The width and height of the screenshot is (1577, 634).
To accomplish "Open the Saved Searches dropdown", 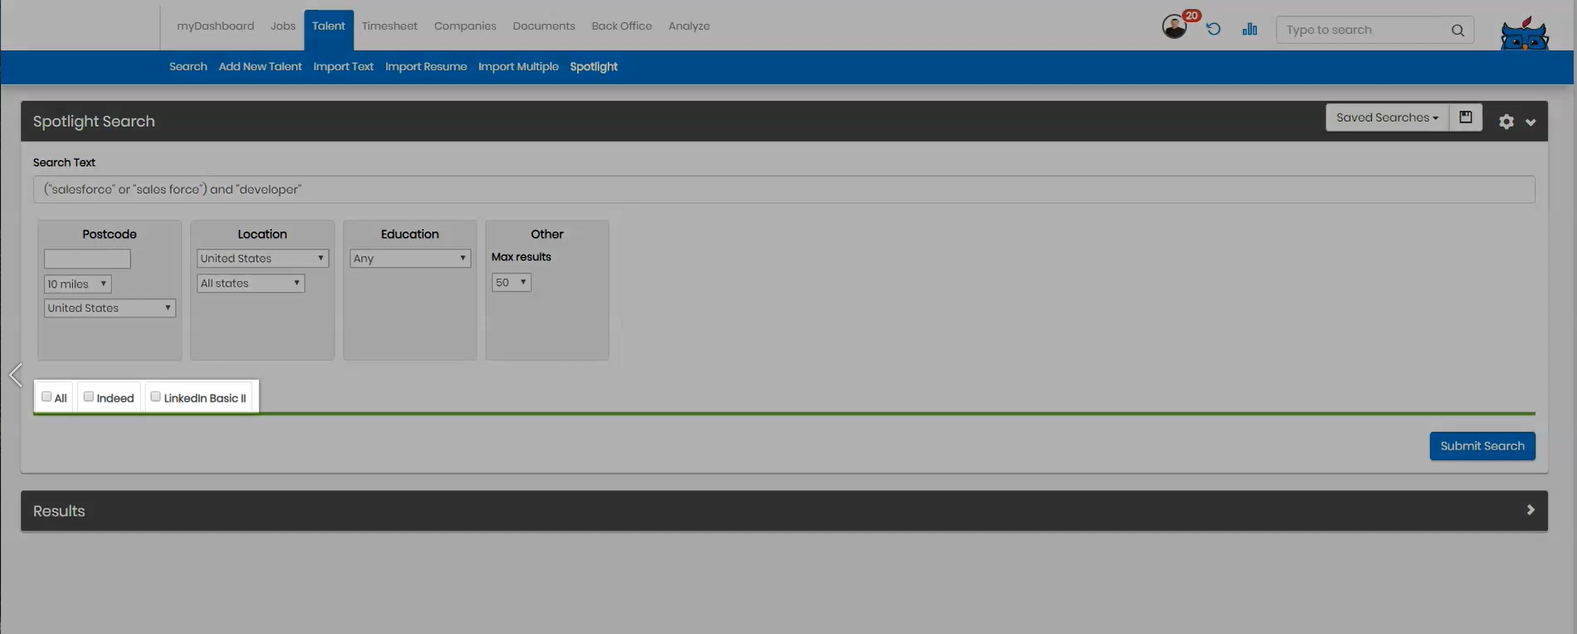I will coord(1386,117).
